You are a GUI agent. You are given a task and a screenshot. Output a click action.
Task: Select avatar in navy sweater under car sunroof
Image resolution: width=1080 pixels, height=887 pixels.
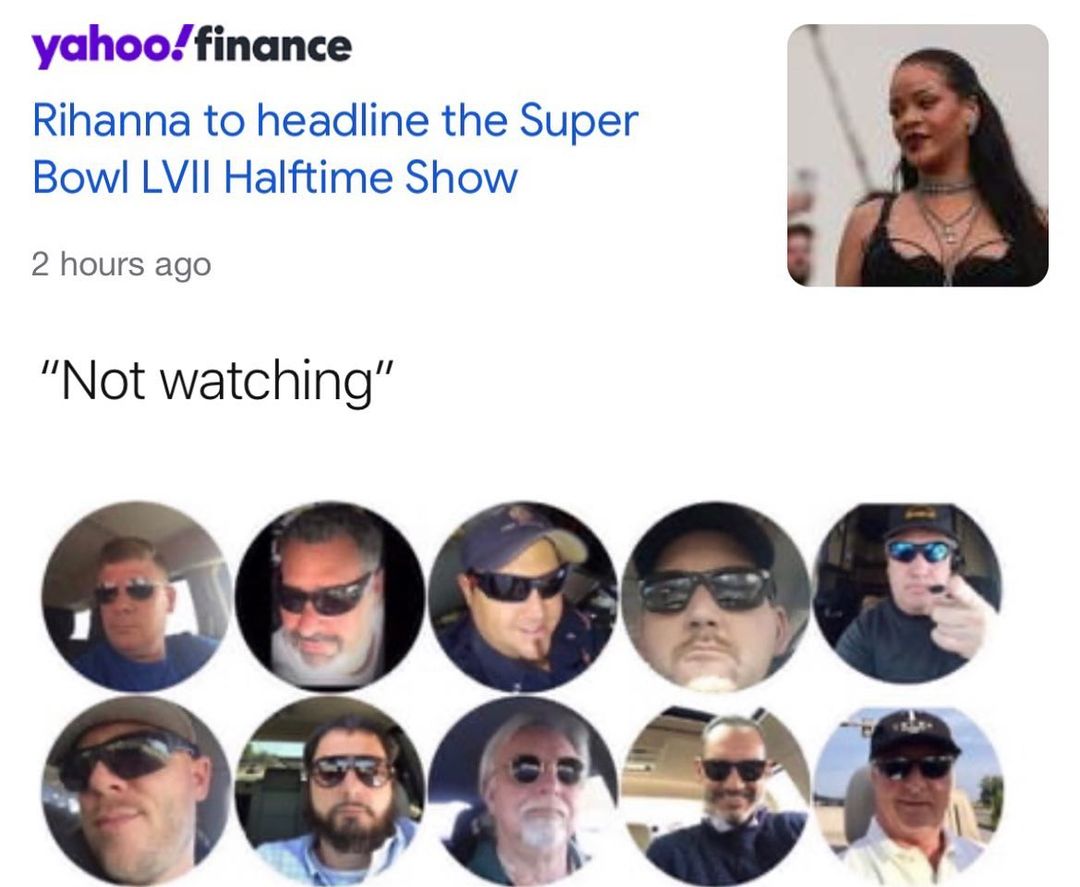pos(716,792)
